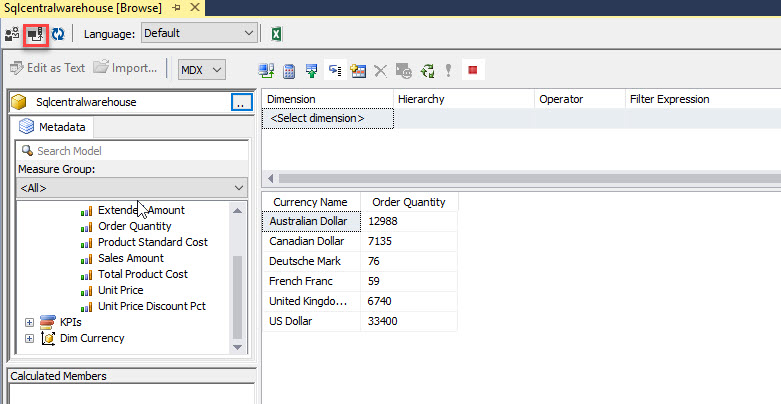Click the pin icon on the Browse tab
781x404 pixels.
point(176,8)
